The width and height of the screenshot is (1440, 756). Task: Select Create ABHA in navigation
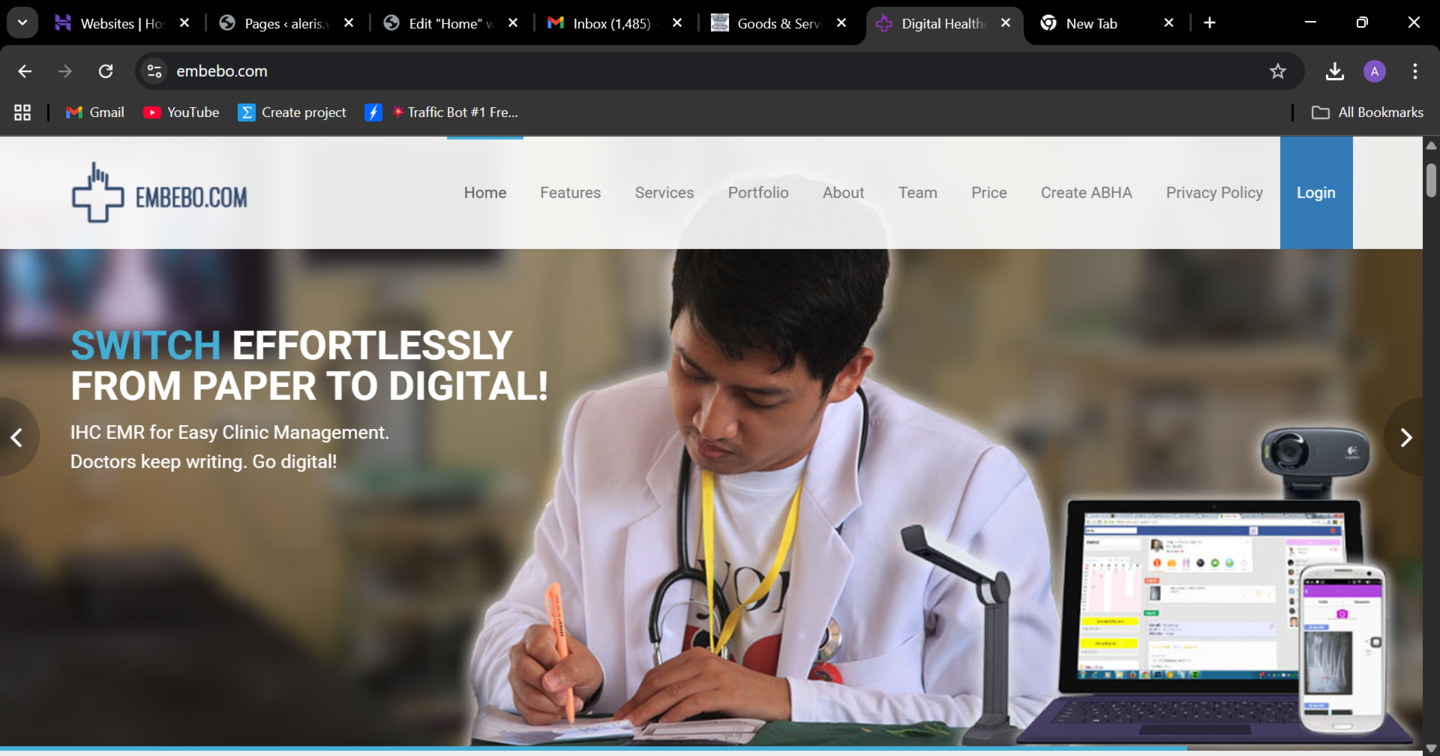coord(1086,193)
